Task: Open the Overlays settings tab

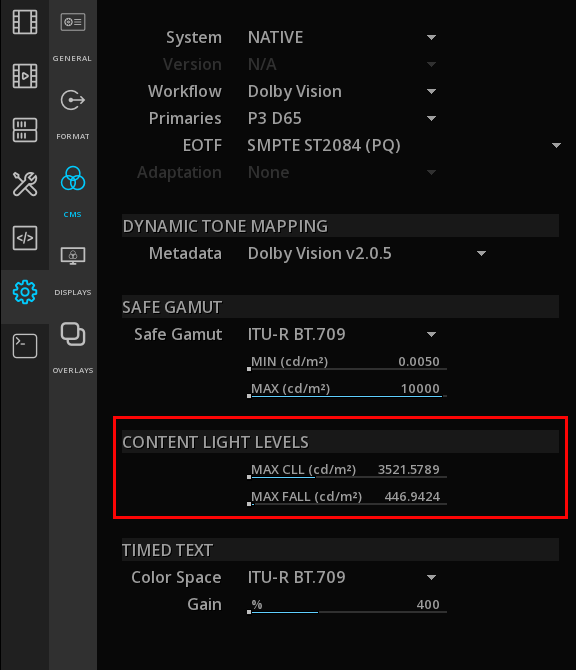Action: pos(73,348)
